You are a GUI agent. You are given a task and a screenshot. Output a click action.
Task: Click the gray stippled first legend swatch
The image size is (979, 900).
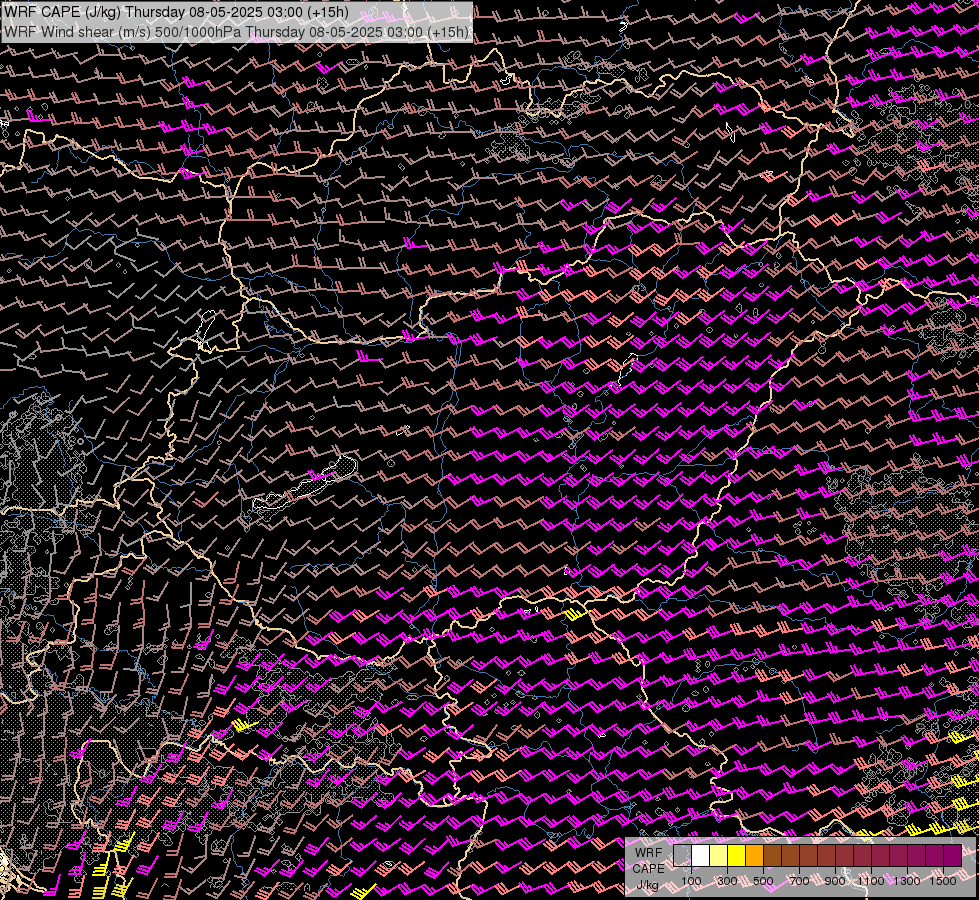click(682, 856)
